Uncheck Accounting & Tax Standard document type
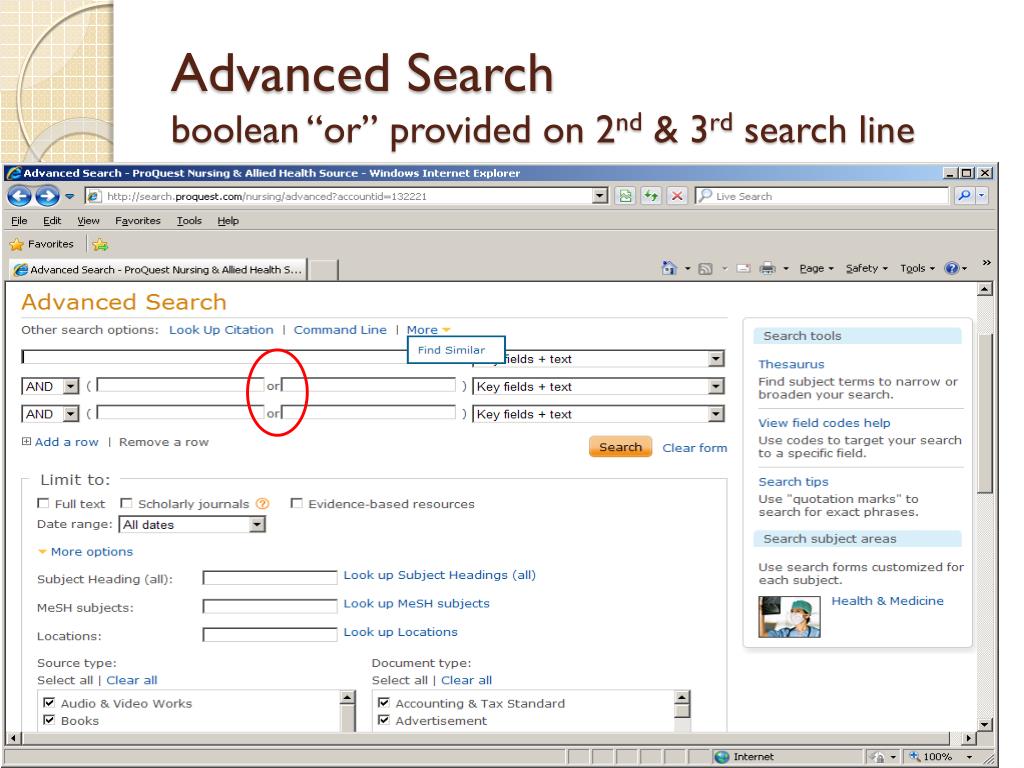This screenshot has width=1024, height=768. (384, 703)
